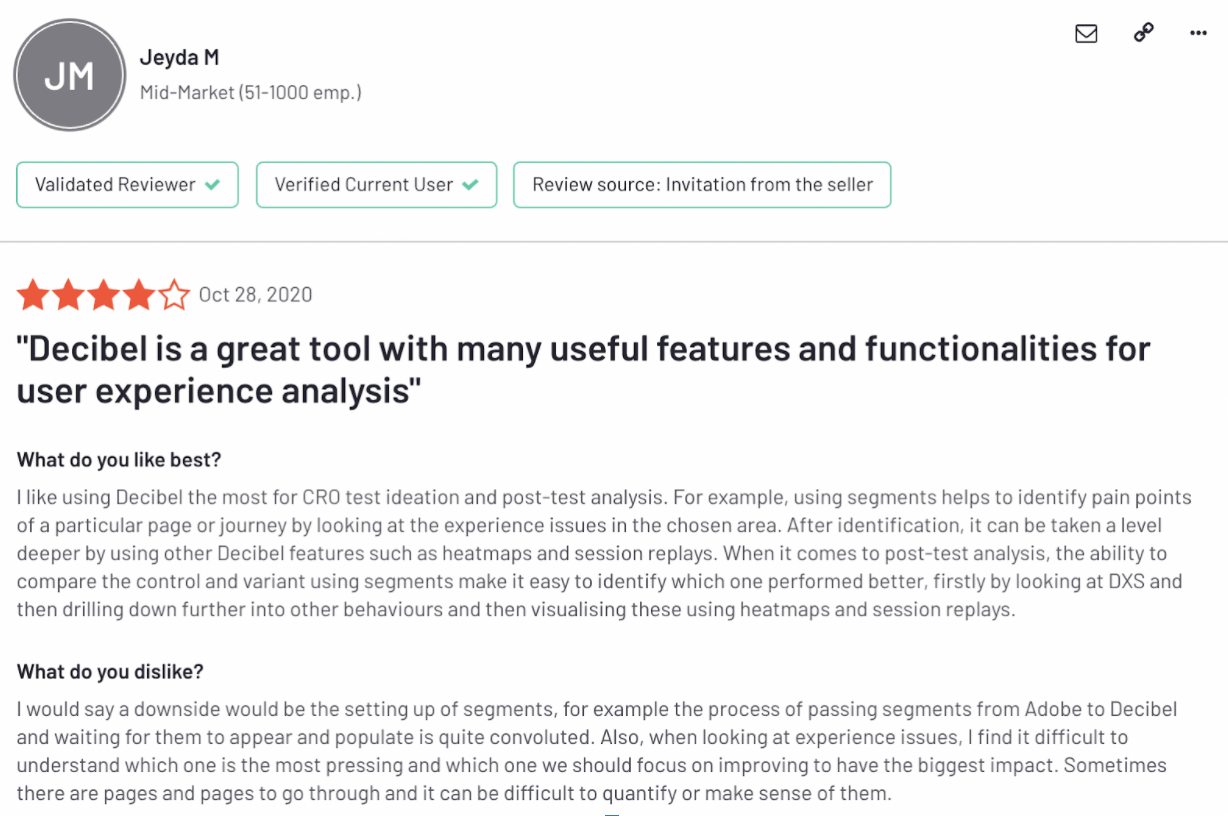Image resolution: width=1228 pixels, height=816 pixels.
Task: Click the third orange rating star
Action: (x=103, y=295)
